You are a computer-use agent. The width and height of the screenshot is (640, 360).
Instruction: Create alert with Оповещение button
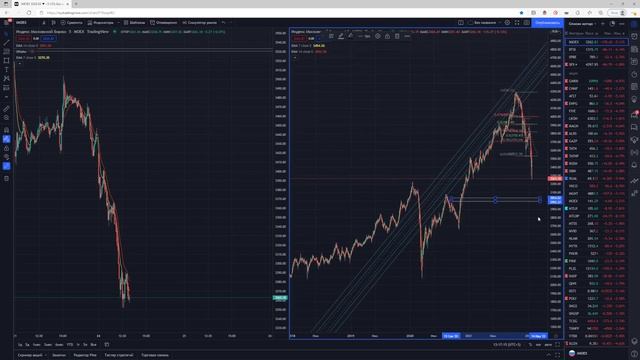tap(163, 22)
